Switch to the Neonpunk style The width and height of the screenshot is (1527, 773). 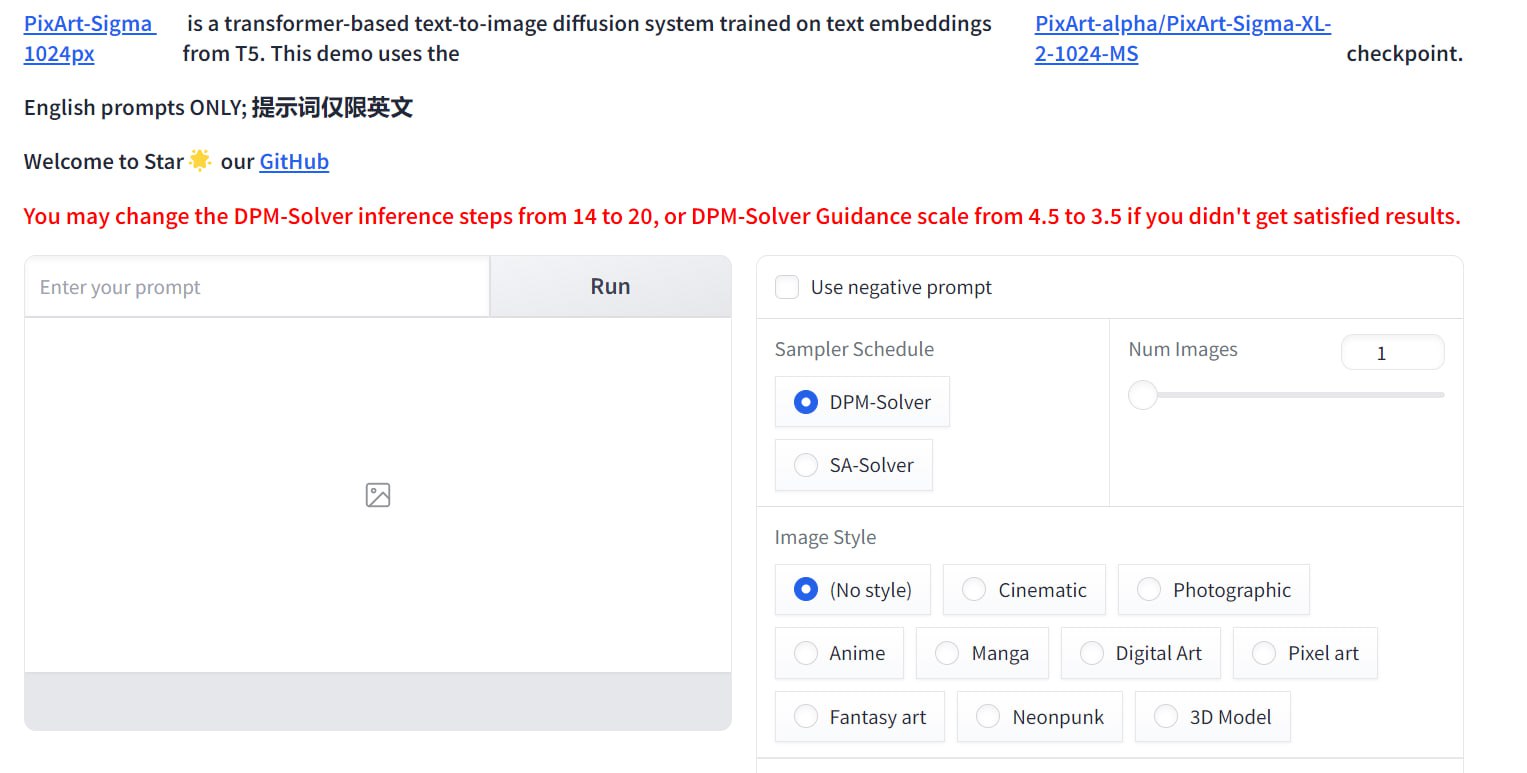click(x=988, y=717)
